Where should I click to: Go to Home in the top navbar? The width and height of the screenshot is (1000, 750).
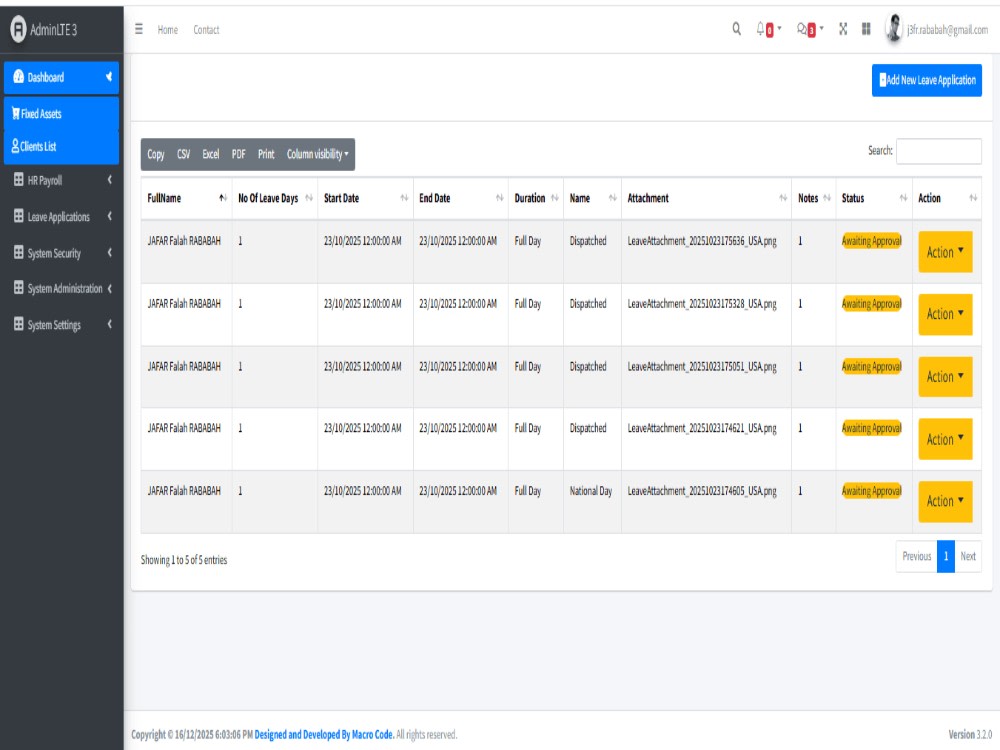point(168,29)
